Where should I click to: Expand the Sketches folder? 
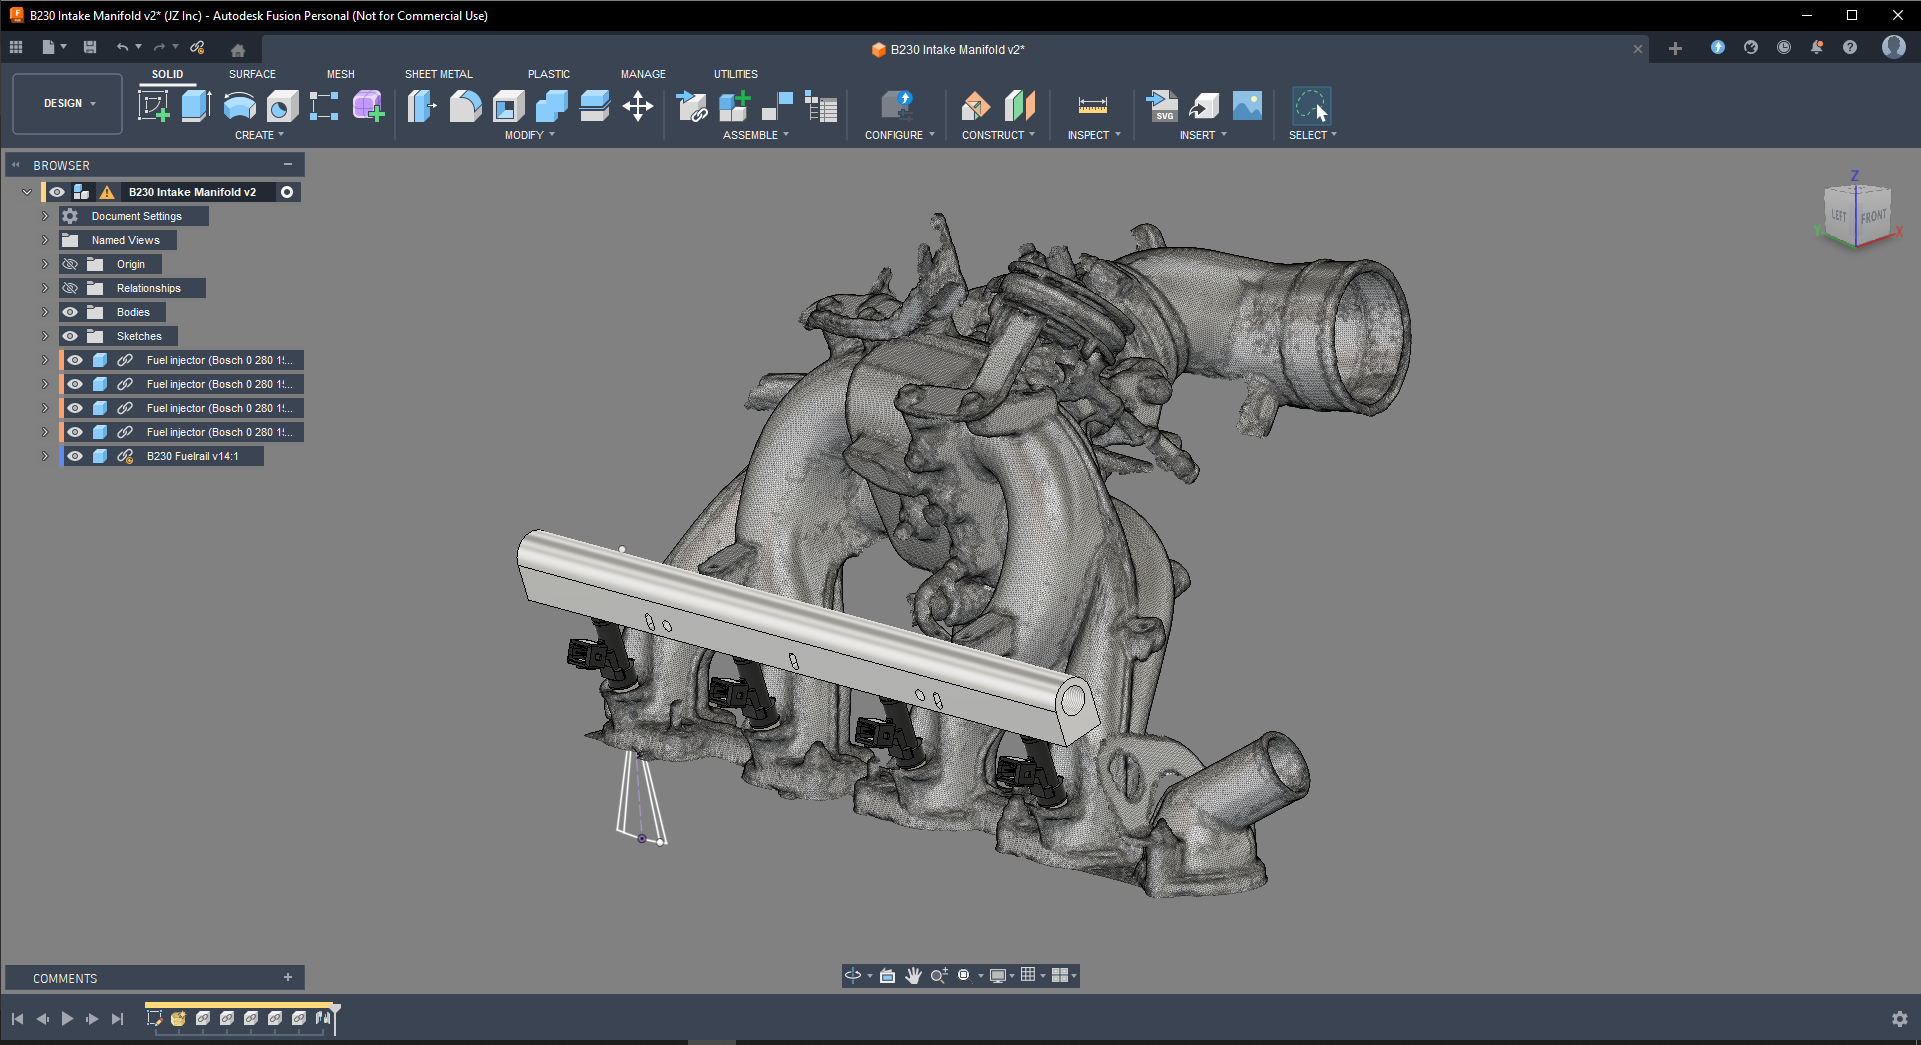point(45,336)
